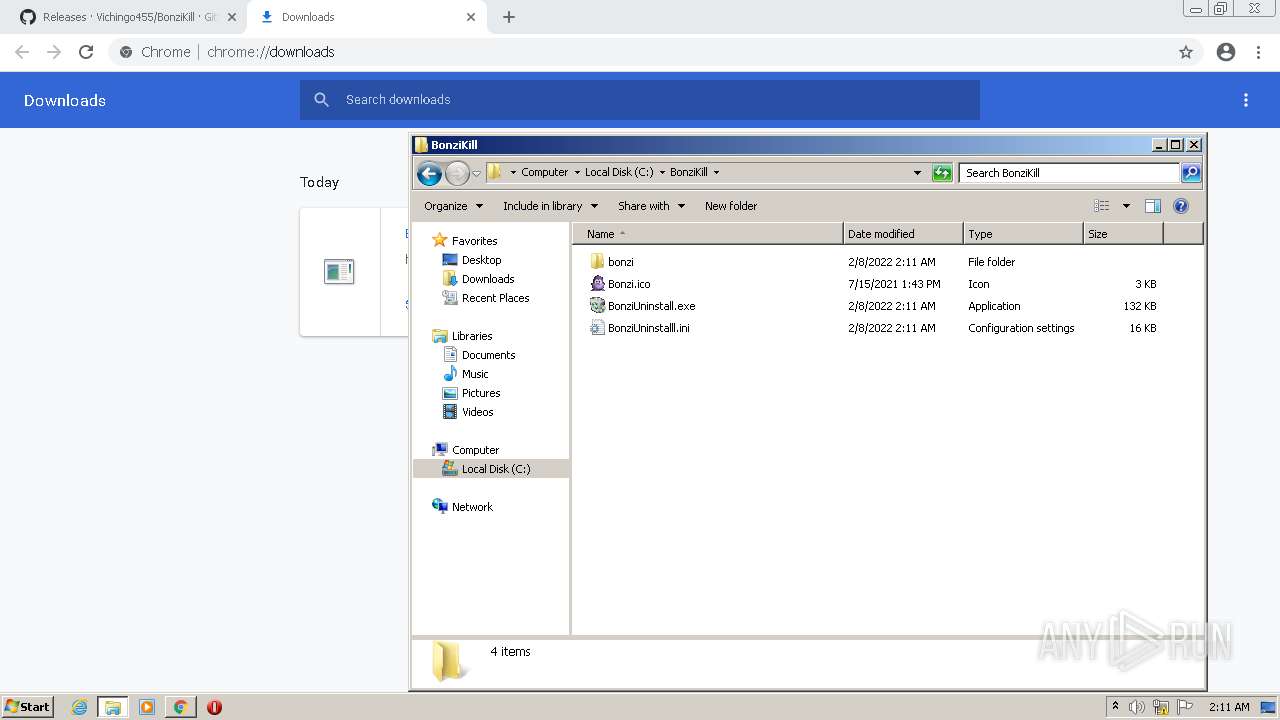Sort by Type column header
1280x720 pixels.
coord(1023,234)
